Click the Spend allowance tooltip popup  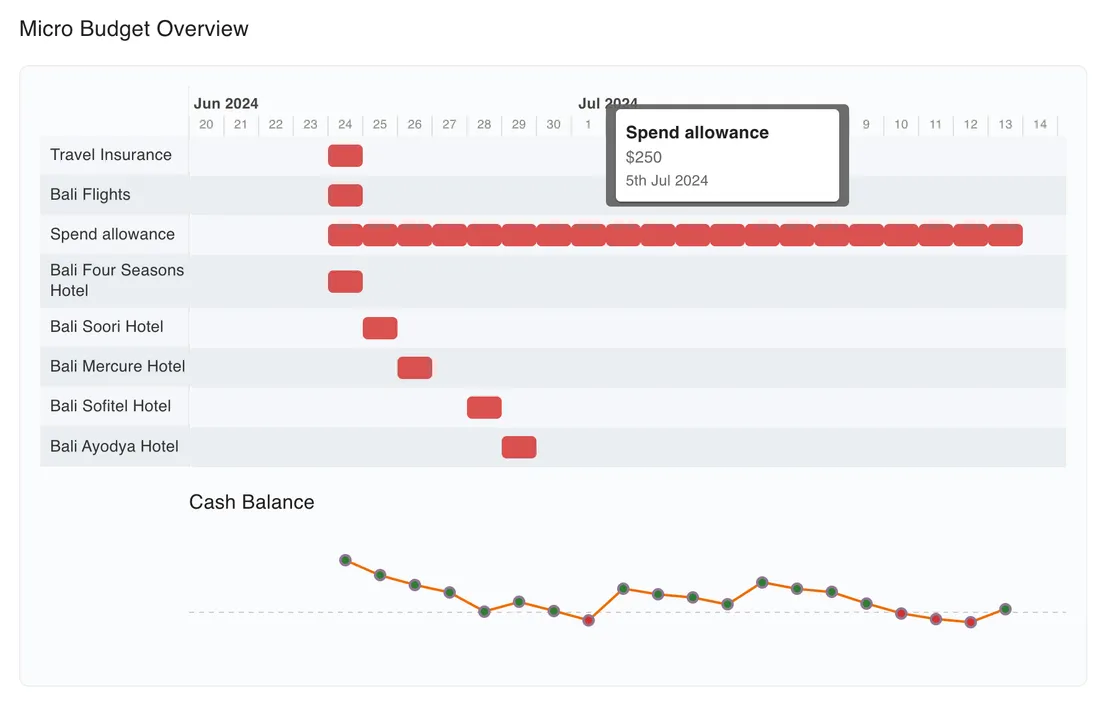click(x=727, y=156)
